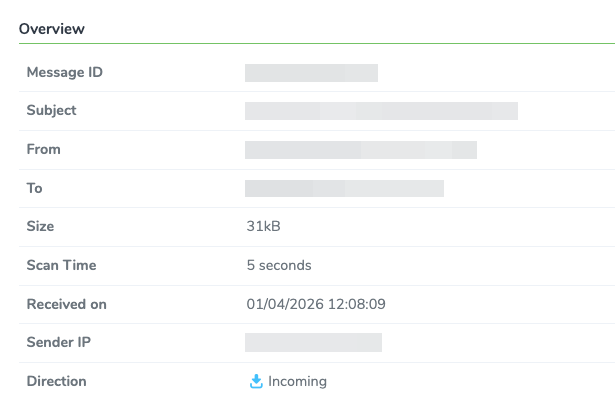Select the Scan Time label
615x413 pixels.
pos(62,265)
